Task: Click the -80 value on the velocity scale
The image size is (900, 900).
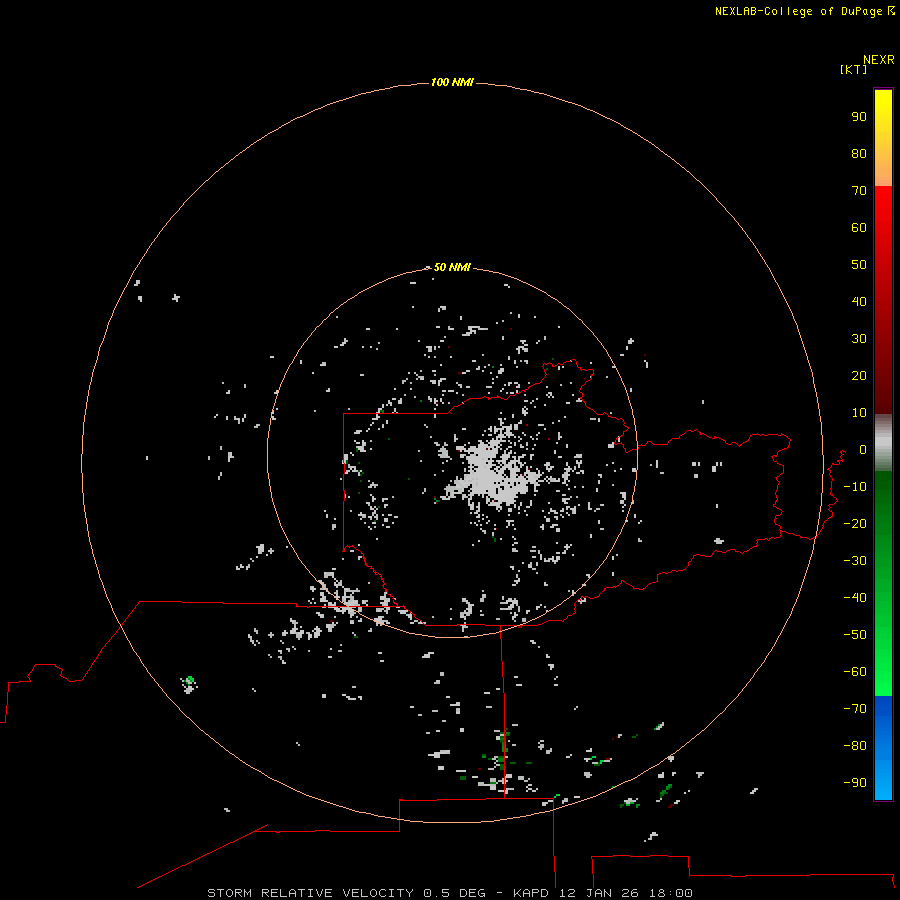Action: [855, 746]
